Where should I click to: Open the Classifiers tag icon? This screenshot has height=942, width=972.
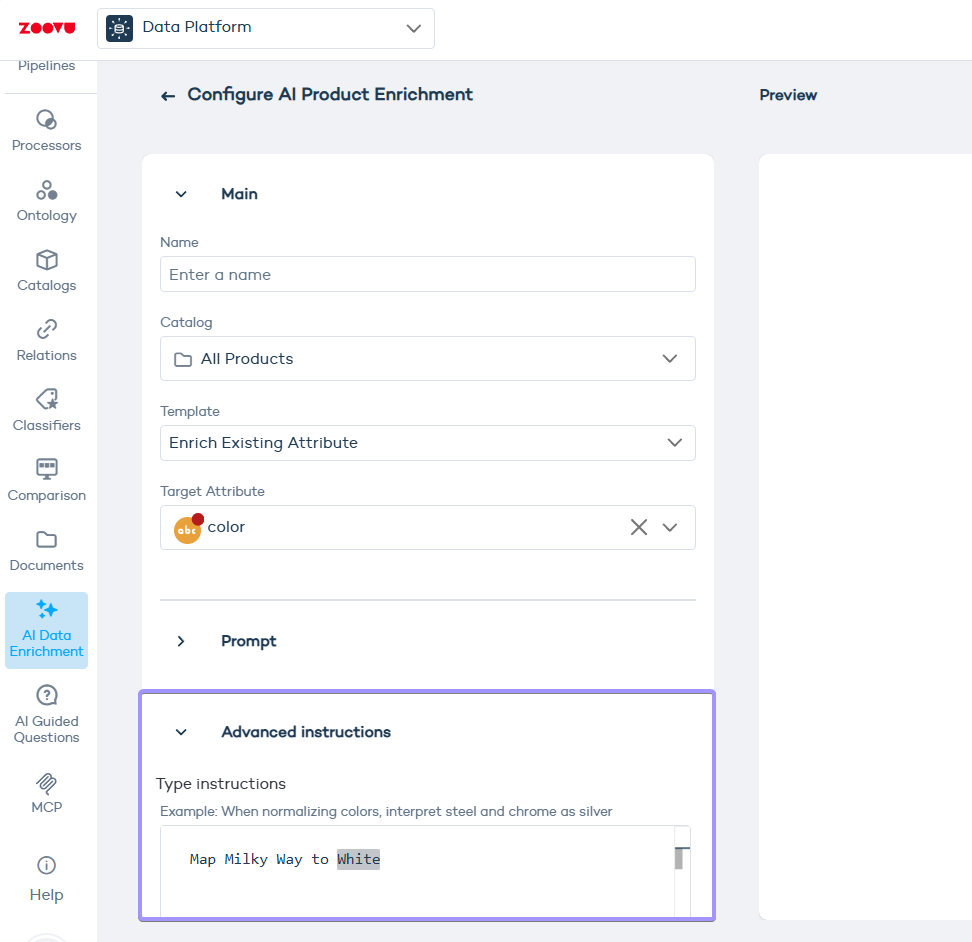[46, 399]
